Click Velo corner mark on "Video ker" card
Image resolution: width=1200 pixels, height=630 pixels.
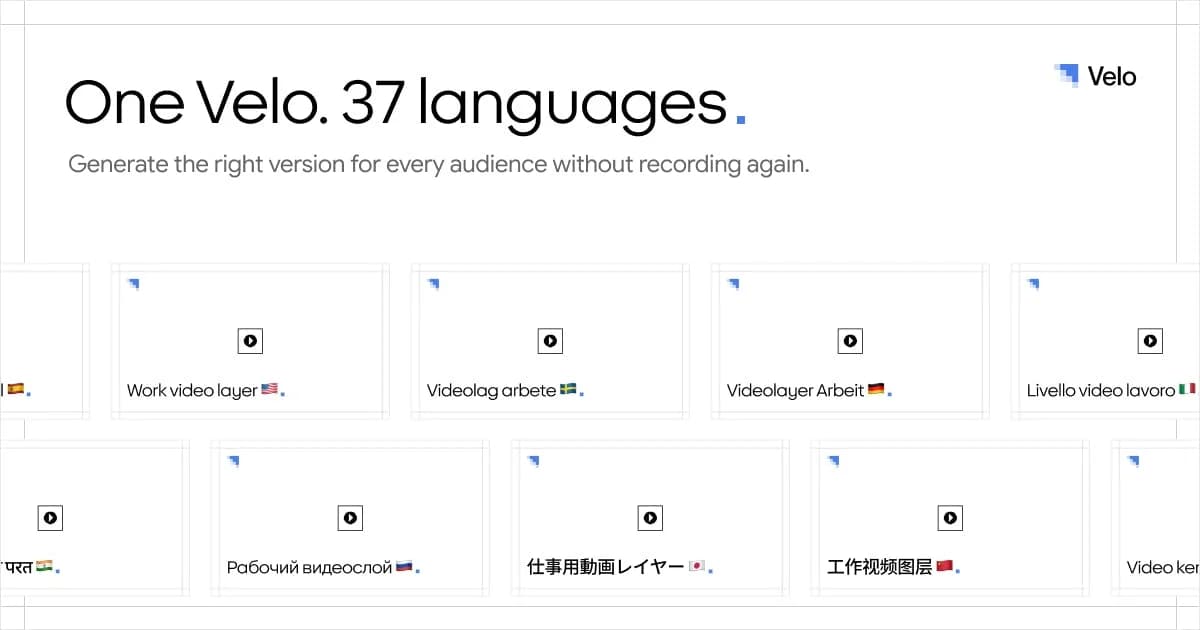(x=1133, y=461)
